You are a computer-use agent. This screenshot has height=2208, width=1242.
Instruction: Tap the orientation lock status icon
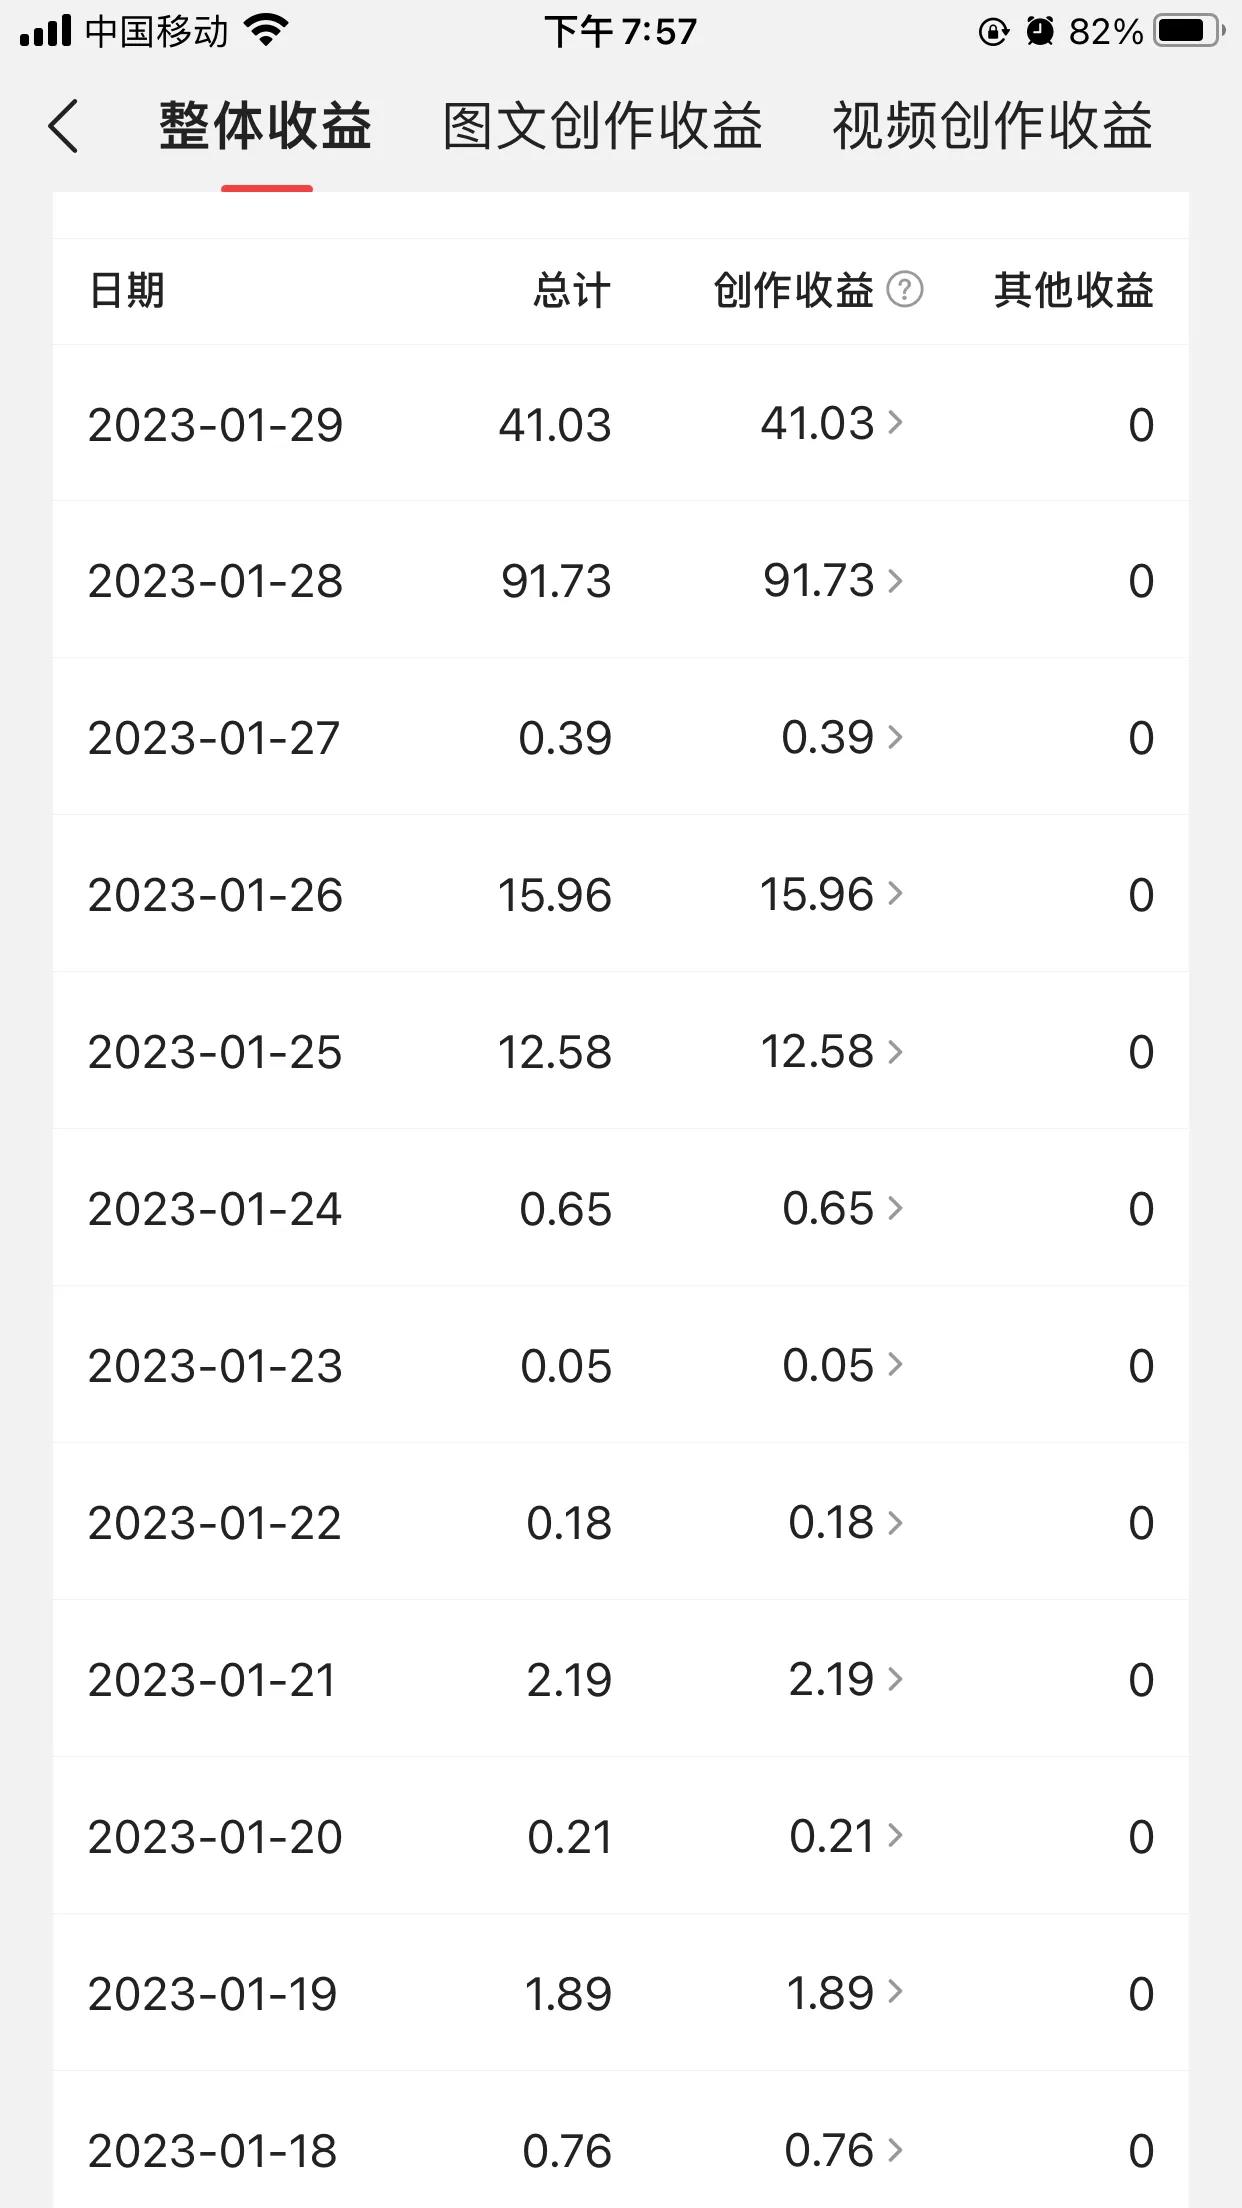pos(993,32)
